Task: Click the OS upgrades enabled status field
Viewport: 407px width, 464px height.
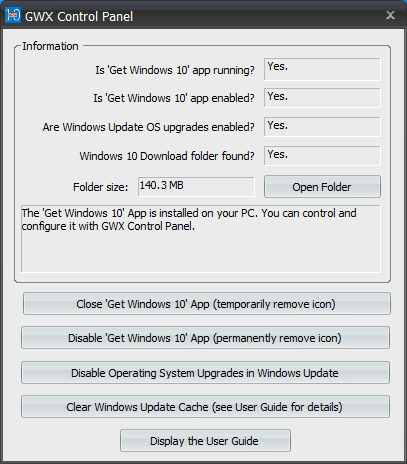Action: pos(322,127)
